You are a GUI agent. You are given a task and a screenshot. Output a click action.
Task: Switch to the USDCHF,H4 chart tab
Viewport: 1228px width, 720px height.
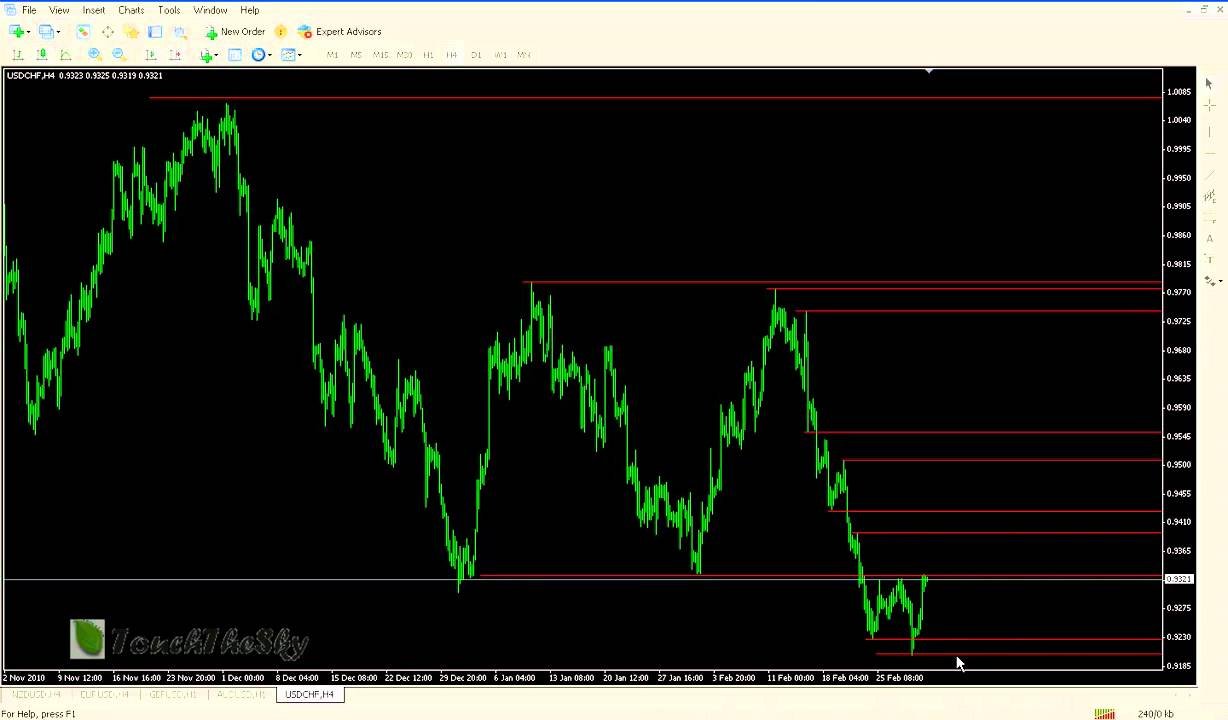pyautogui.click(x=310, y=694)
